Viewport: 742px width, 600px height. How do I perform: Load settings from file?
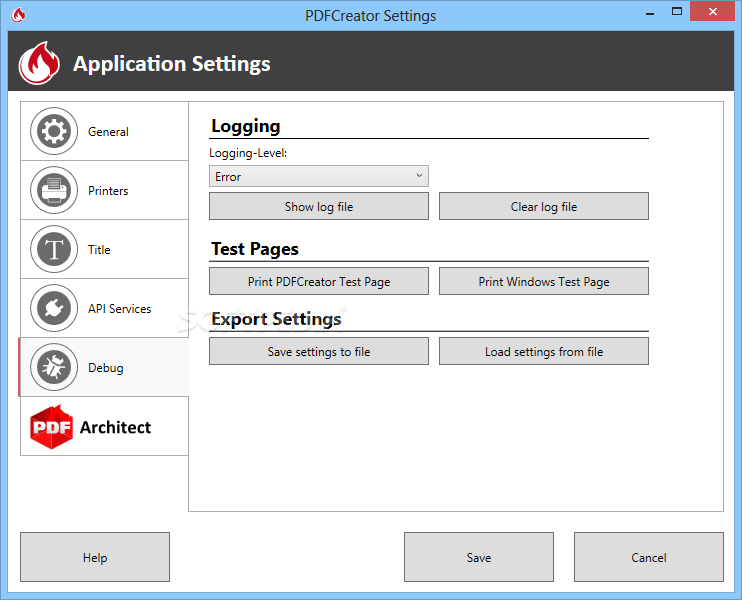544,351
